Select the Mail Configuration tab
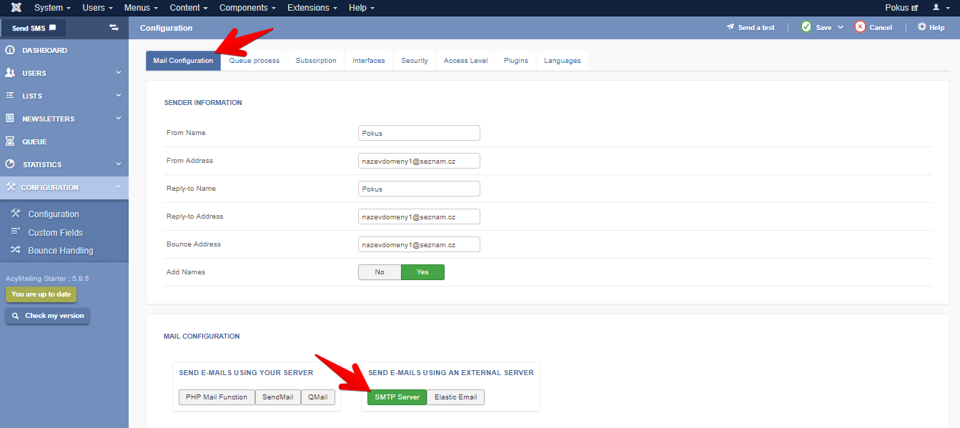The height and width of the screenshot is (428, 960). pyautogui.click(x=183, y=61)
